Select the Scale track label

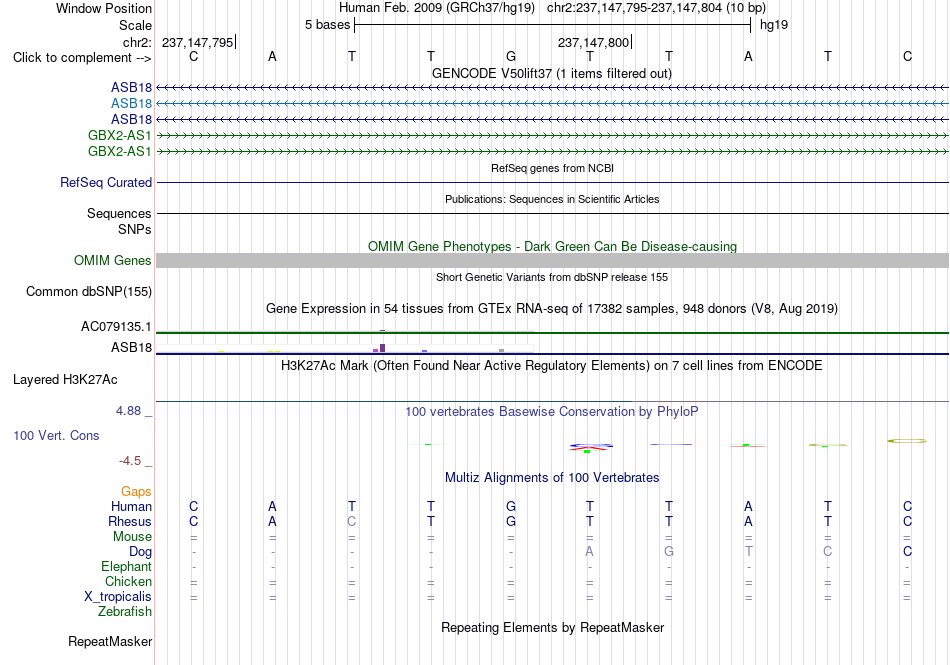click(135, 25)
